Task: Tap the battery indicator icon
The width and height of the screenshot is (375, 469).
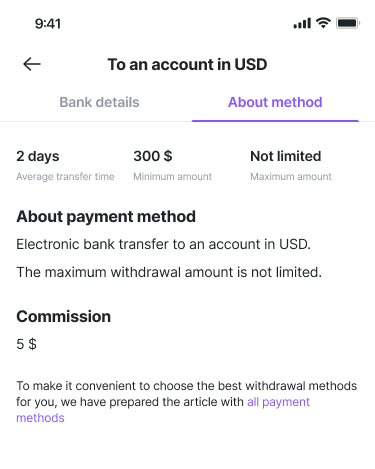Action: (x=348, y=23)
